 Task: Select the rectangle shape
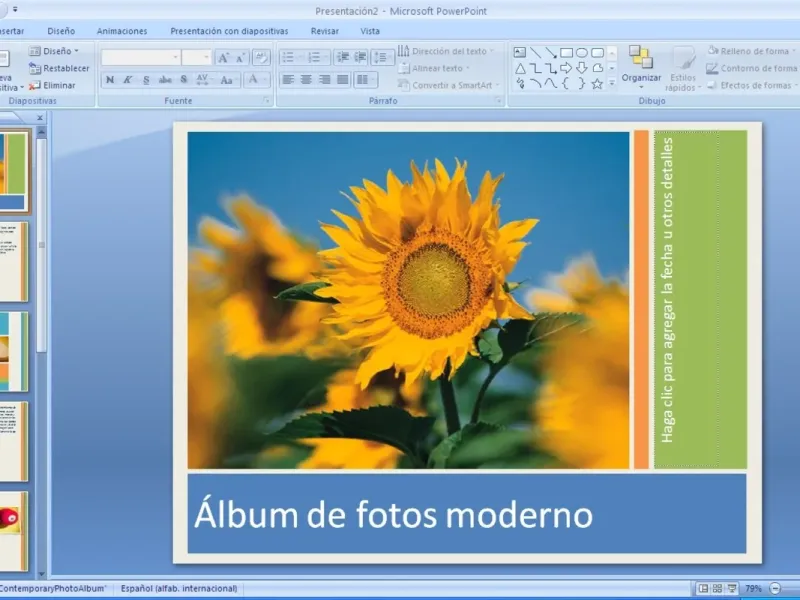coord(566,53)
